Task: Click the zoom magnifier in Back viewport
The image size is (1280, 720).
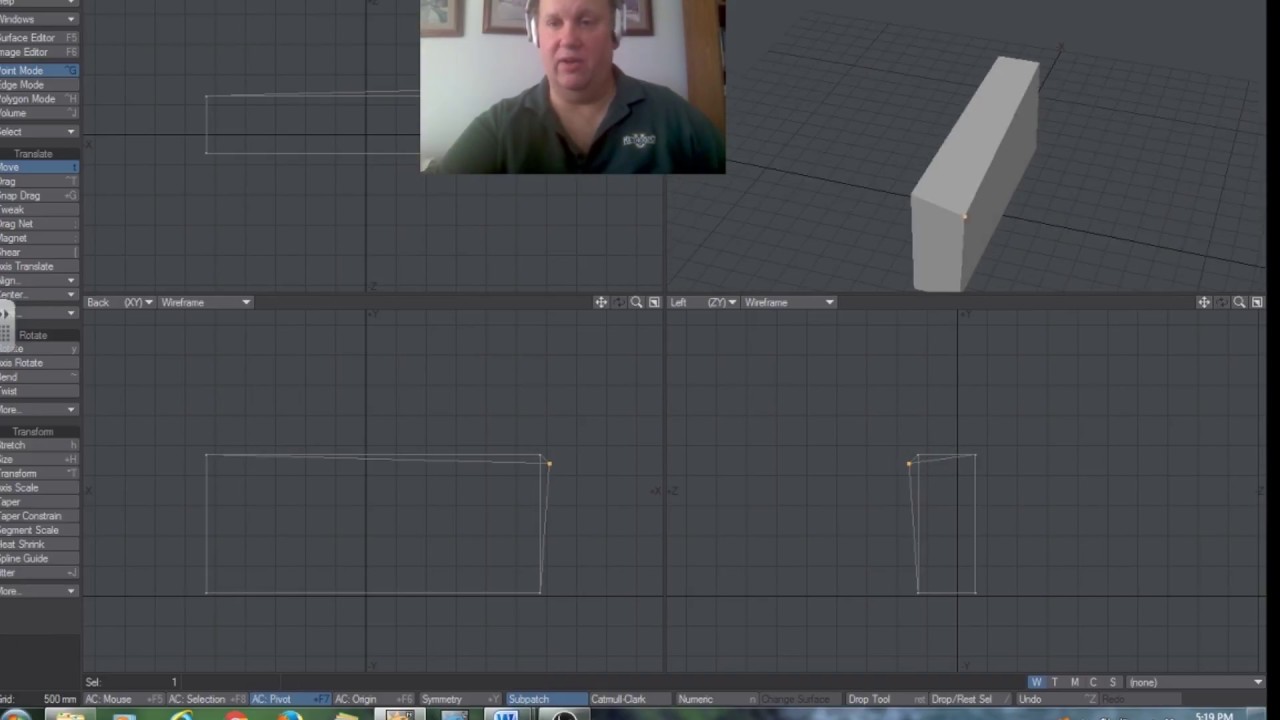Action: tap(636, 302)
